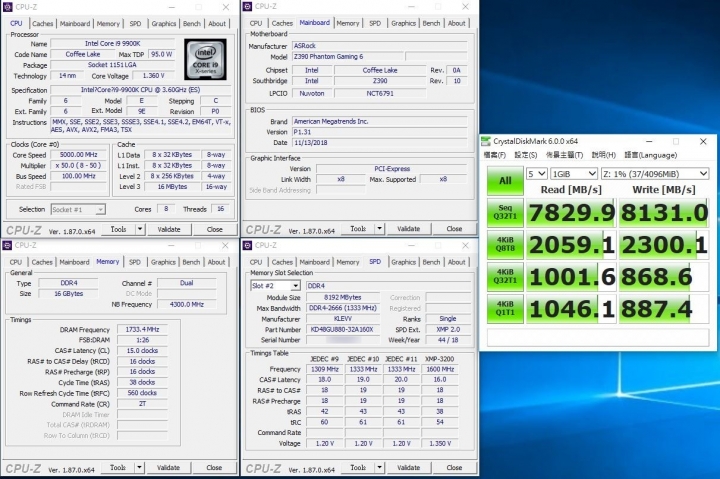
Task: Switch to the Bench tab in the SPD window
Action: point(431,262)
